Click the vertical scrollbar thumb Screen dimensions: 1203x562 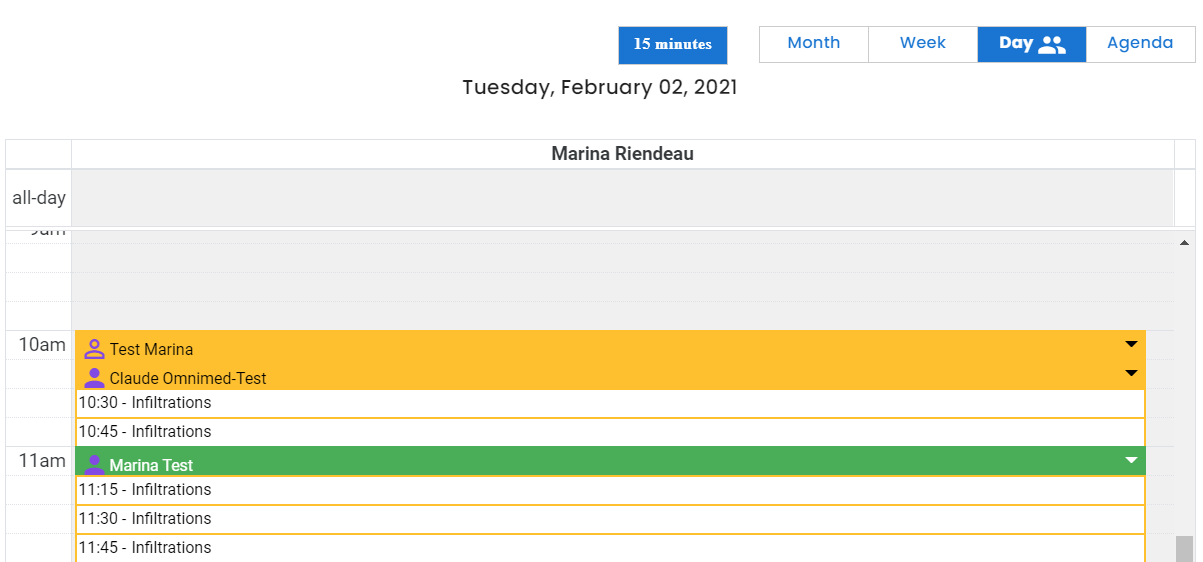click(1185, 549)
